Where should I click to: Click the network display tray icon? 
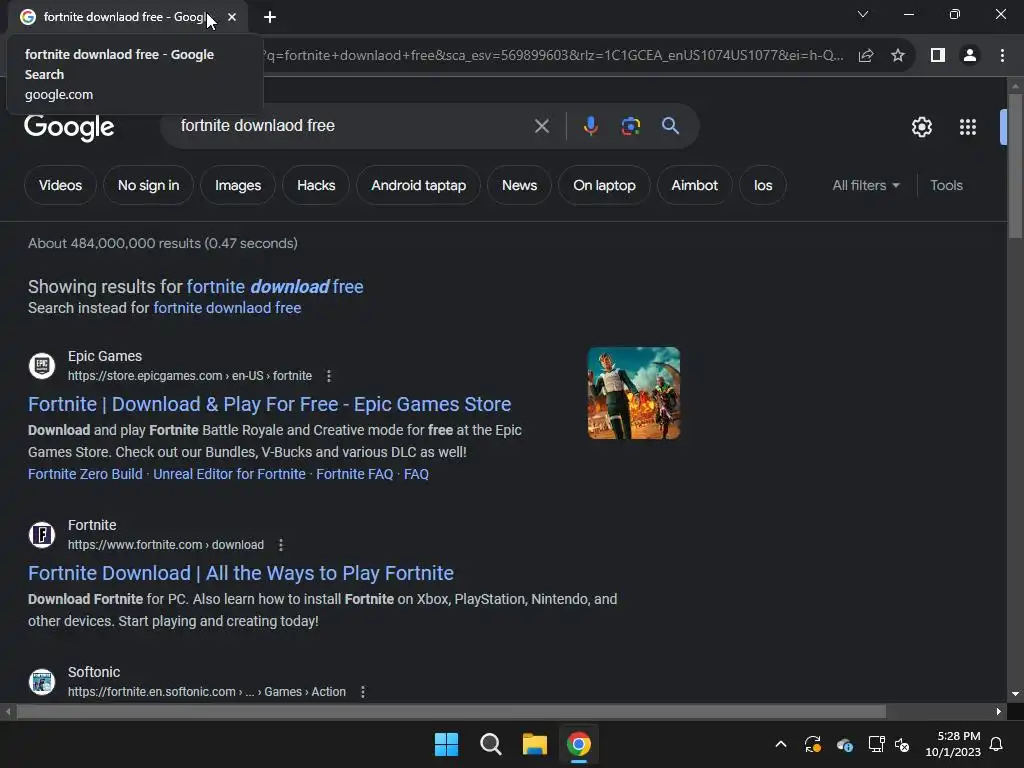click(876, 744)
